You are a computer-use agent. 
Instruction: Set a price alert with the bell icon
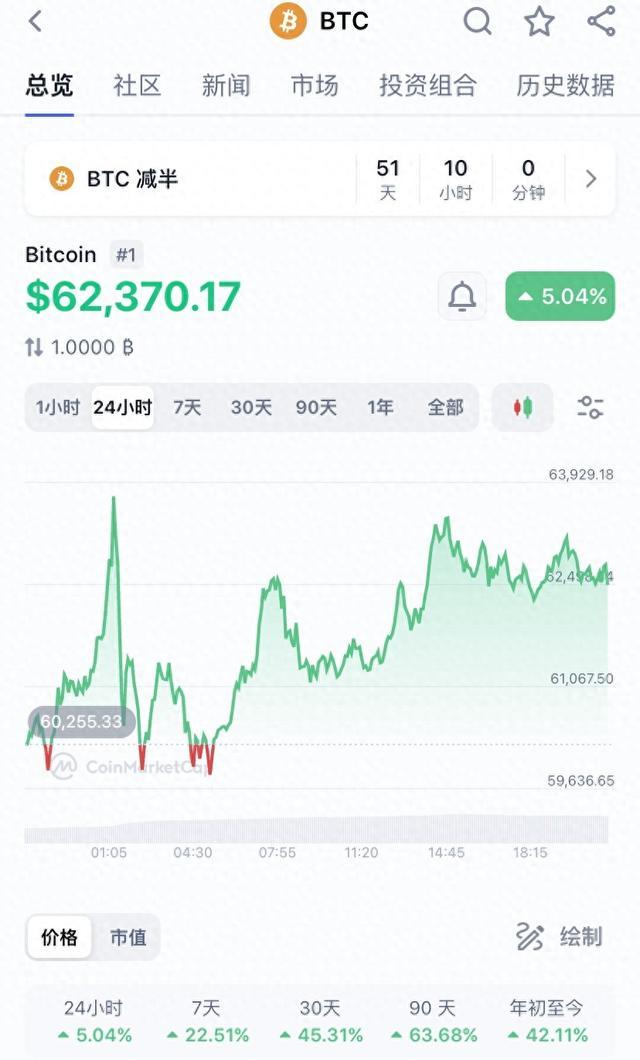[461, 296]
